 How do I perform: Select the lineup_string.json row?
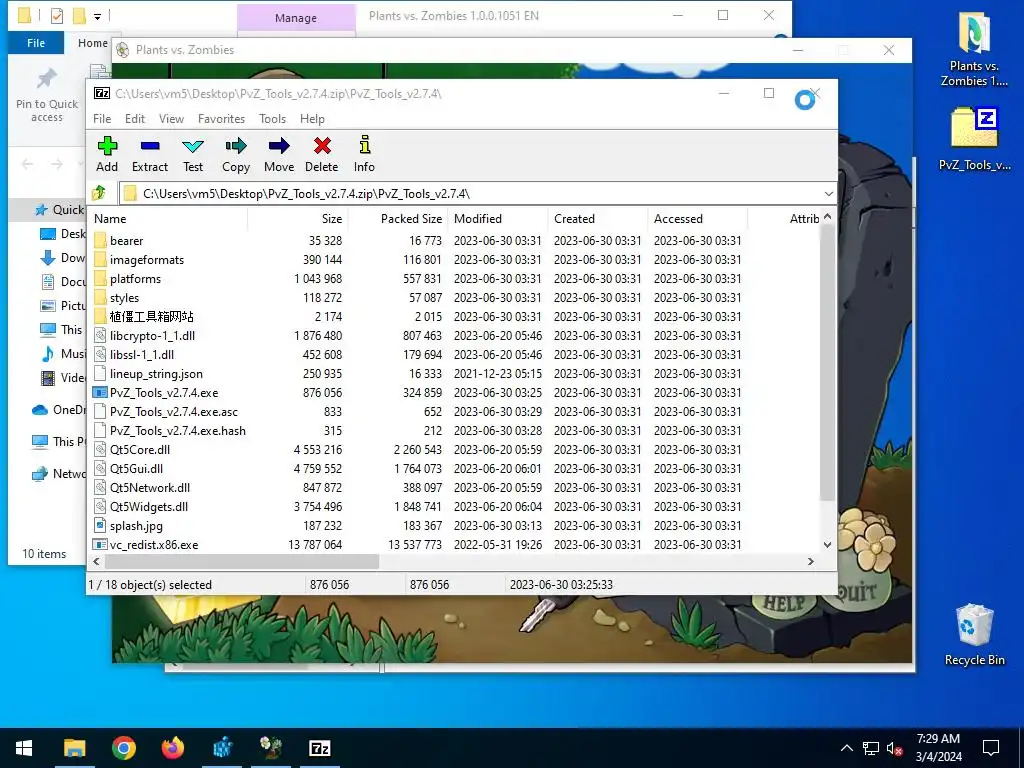(x=453, y=374)
